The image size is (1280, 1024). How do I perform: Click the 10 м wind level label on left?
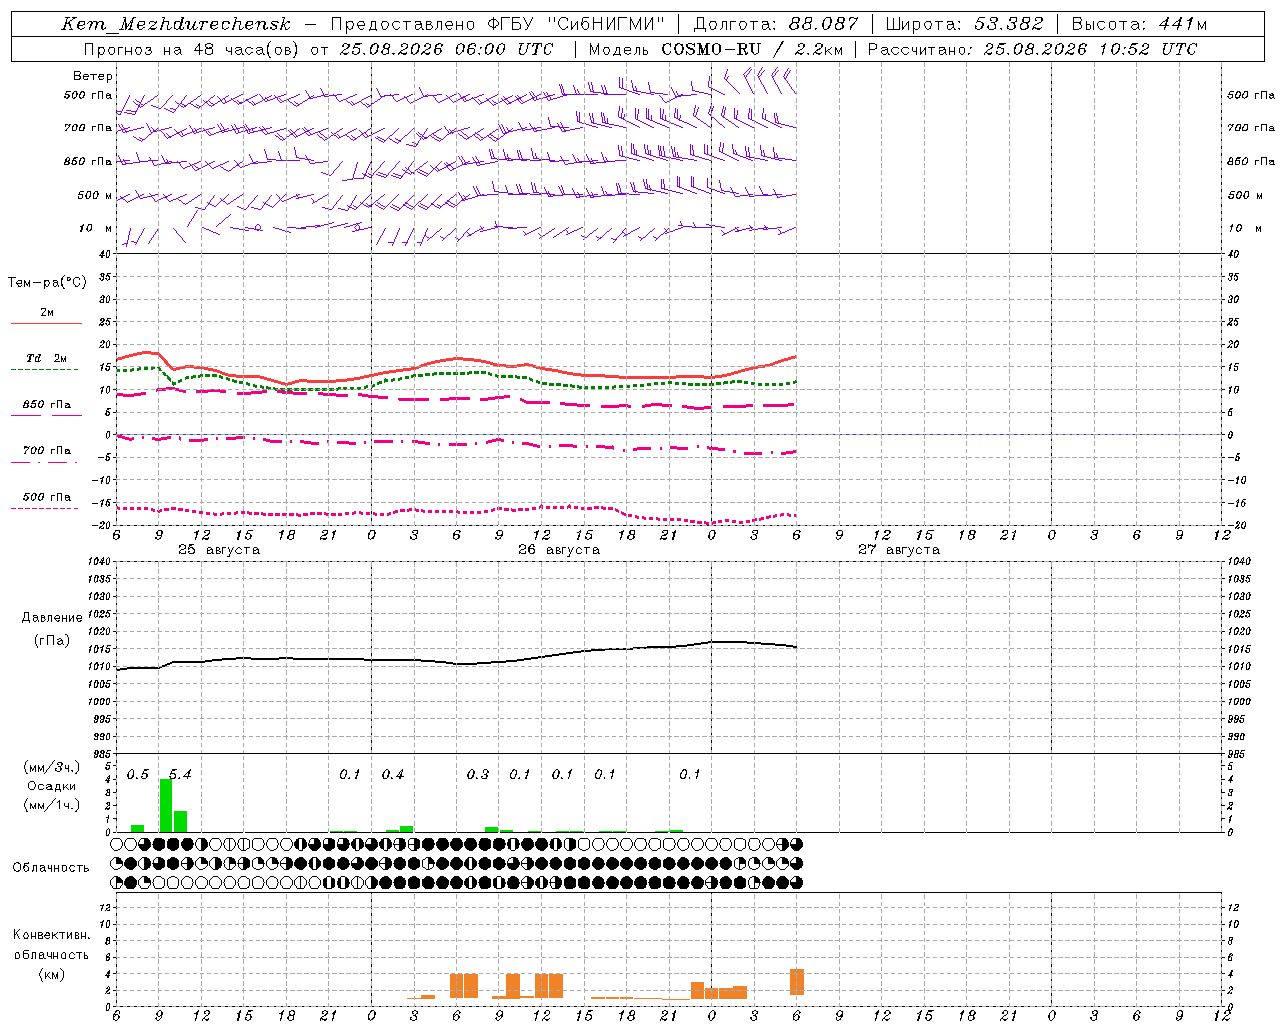coord(96,229)
